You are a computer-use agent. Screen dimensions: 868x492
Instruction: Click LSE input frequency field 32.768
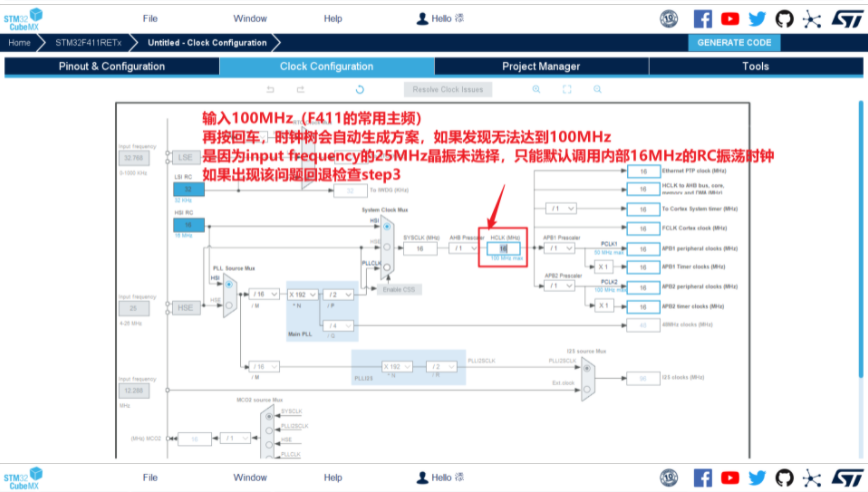tap(133, 158)
